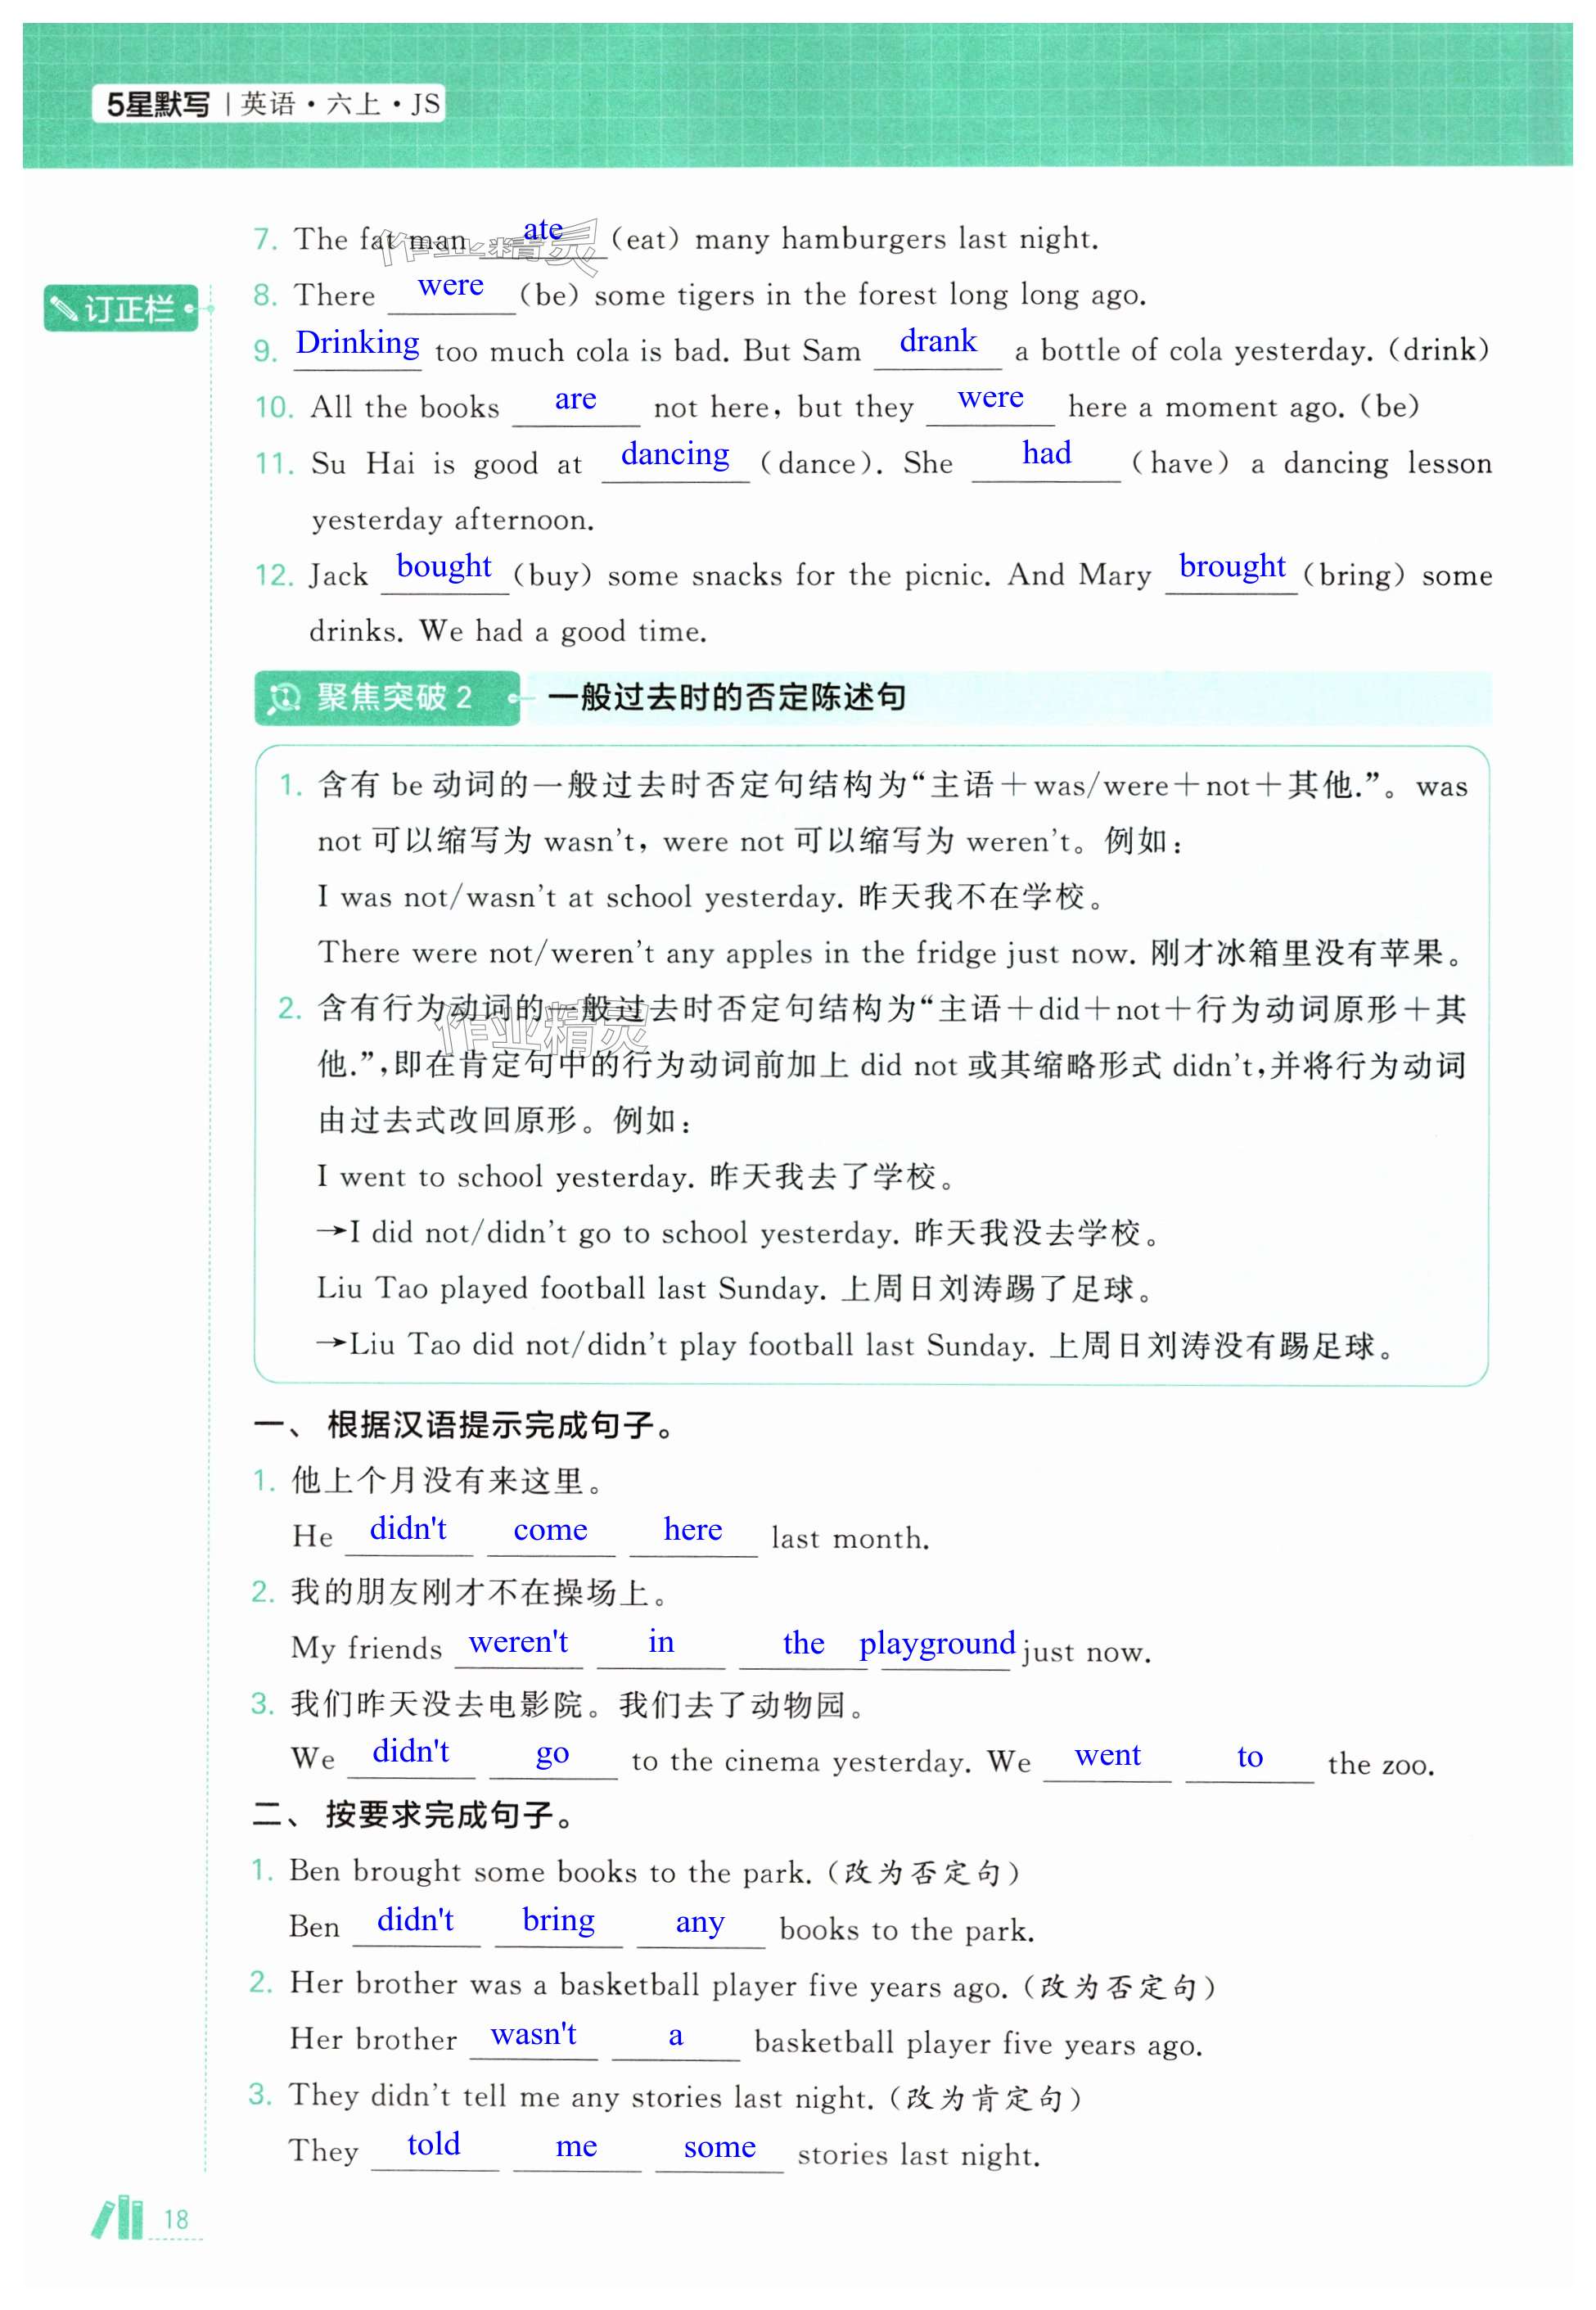Click the 英语·六上·JS header text

339,104
